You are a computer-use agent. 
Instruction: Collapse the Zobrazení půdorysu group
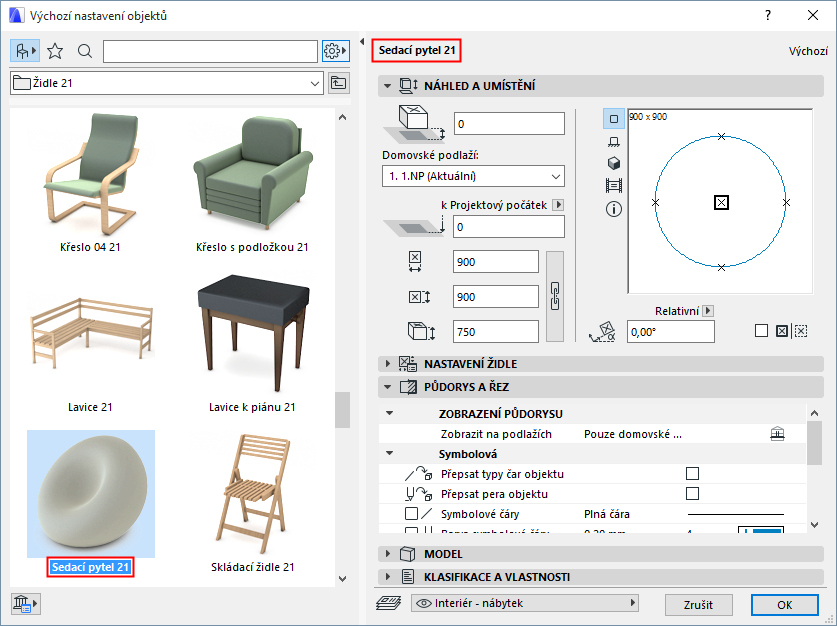click(390, 413)
